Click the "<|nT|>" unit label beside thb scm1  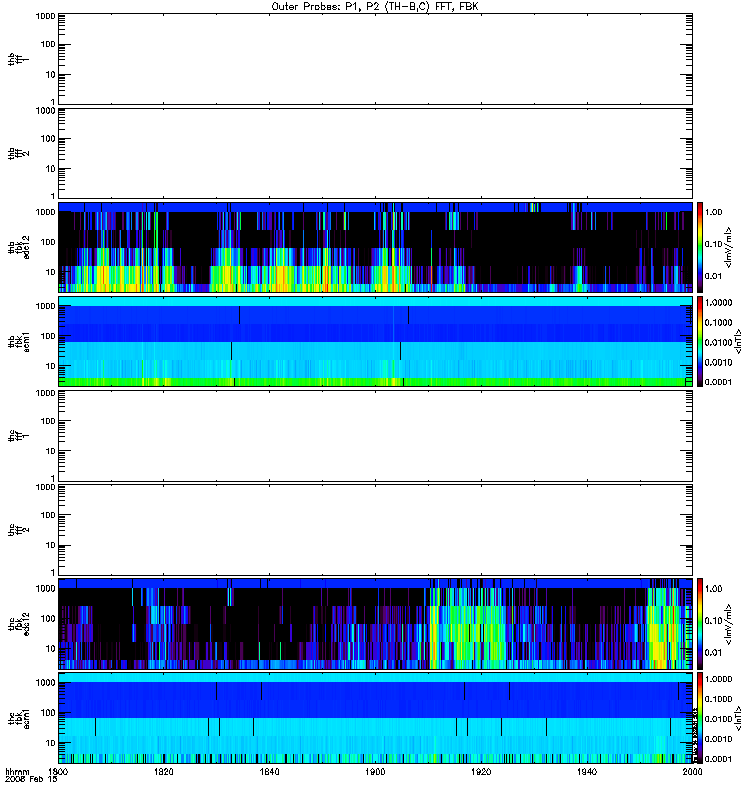click(x=738, y=341)
